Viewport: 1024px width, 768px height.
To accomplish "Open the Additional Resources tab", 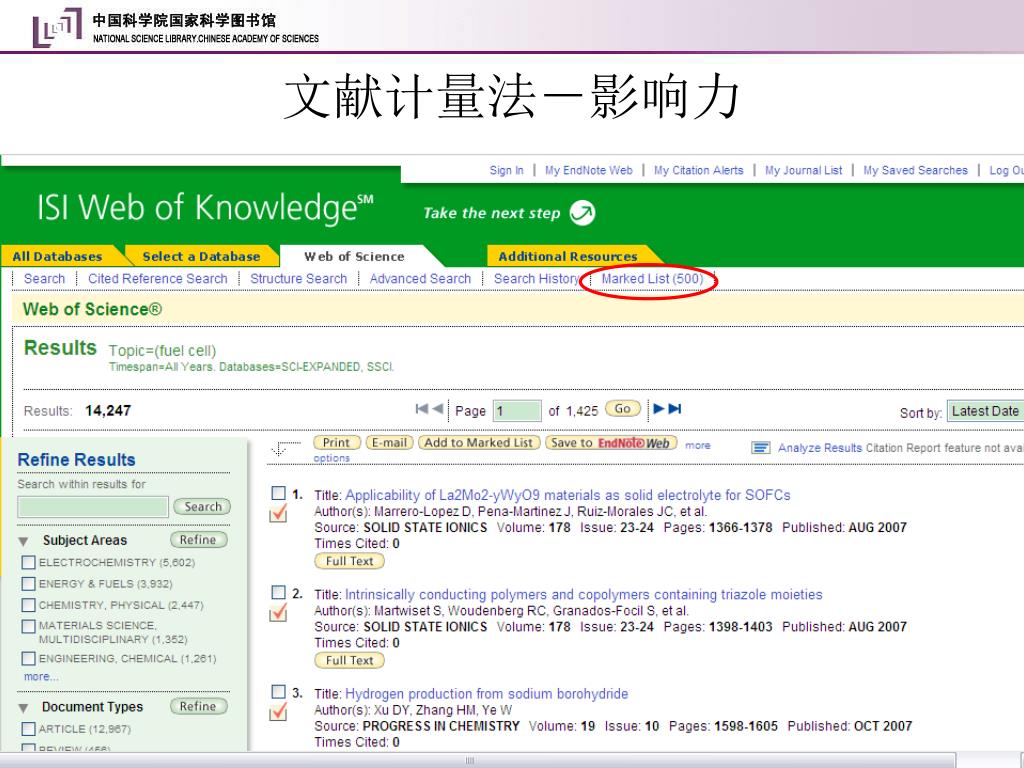I will [x=568, y=256].
